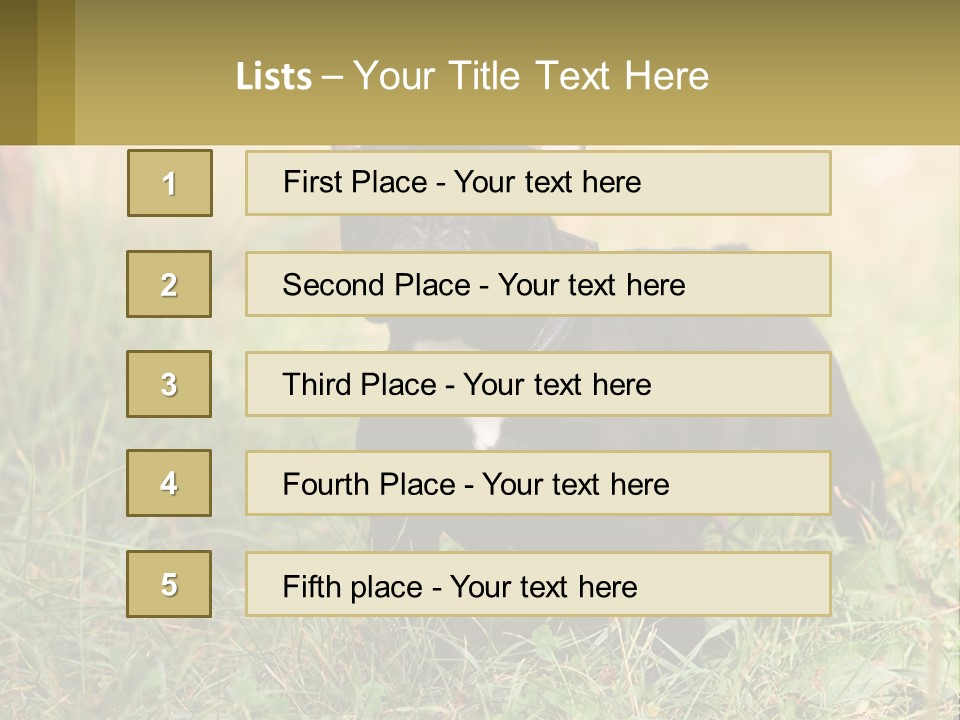
Task: Click the Second Place text box
Action: coord(538,284)
